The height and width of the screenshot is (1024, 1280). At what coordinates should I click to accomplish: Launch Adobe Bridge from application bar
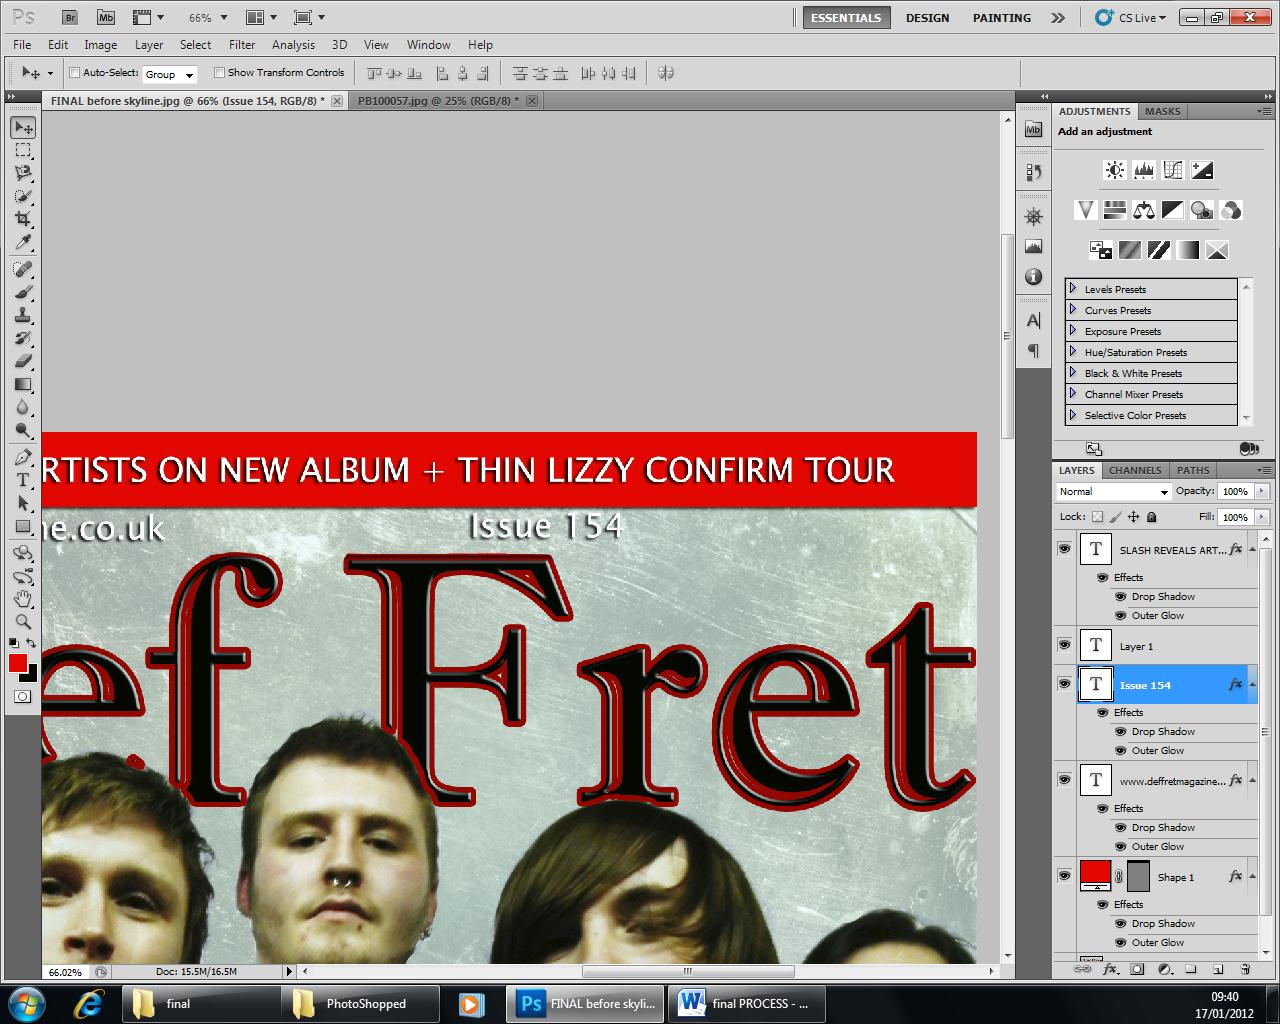click(69, 17)
